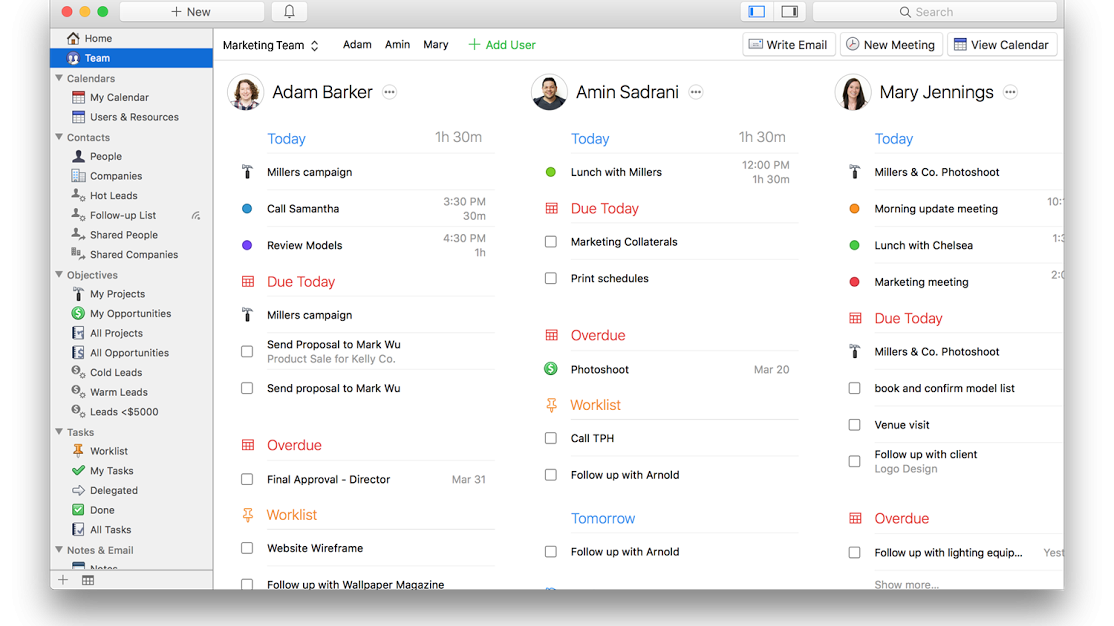Click the Search input field
1114x626 pixels.
[934, 12]
